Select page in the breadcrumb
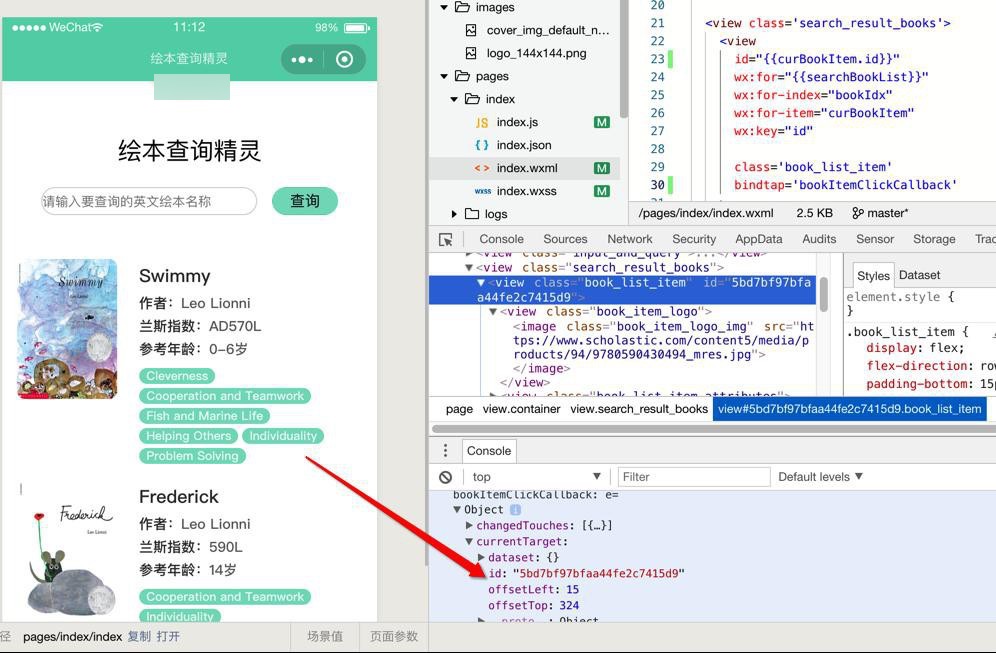The width and height of the screenshot is (996, 653). [x=459, y=409]
